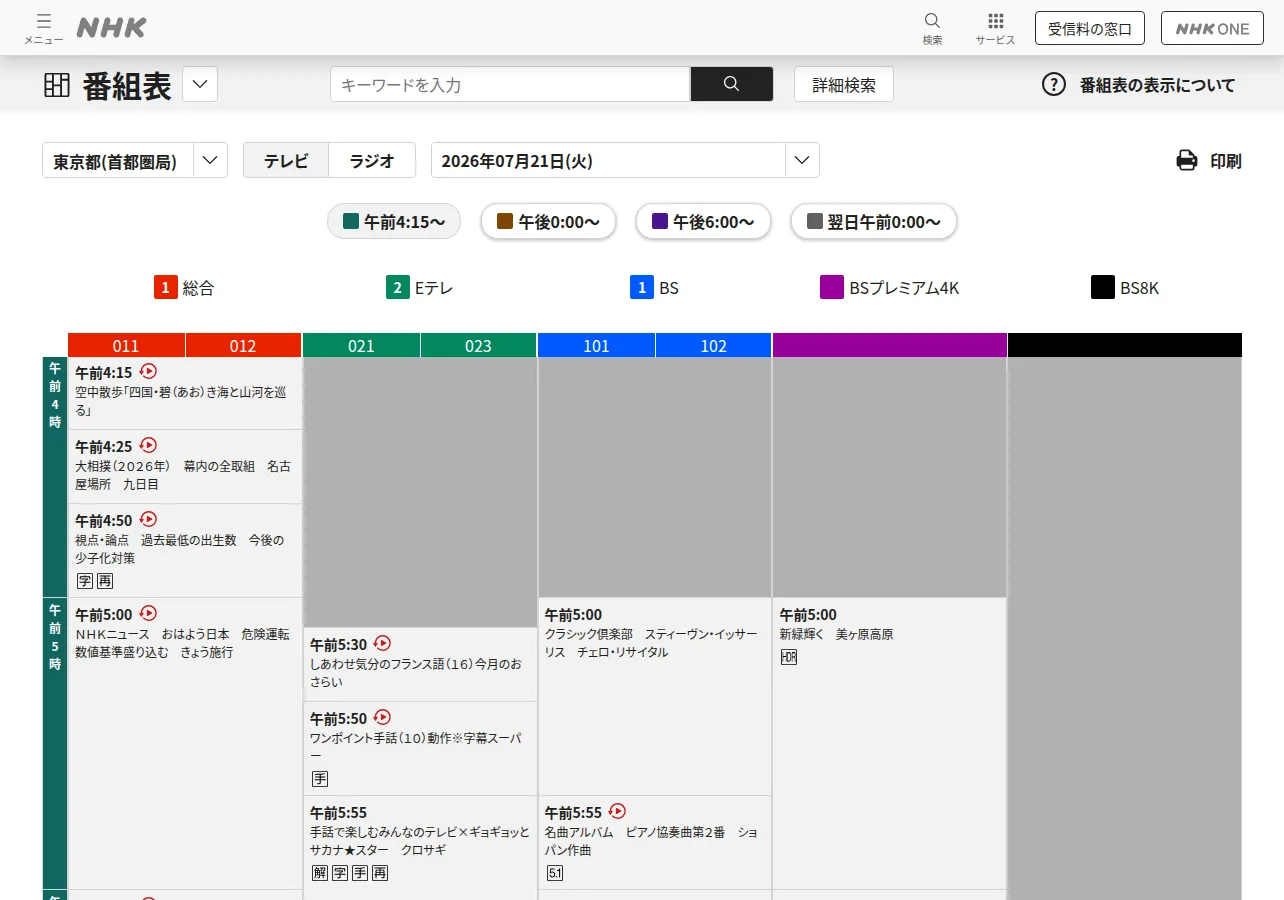Jump to 午後6:00～ time block
Image resolution: width=1284 pixels, height=900 pixels.
[x=703, y=221]
